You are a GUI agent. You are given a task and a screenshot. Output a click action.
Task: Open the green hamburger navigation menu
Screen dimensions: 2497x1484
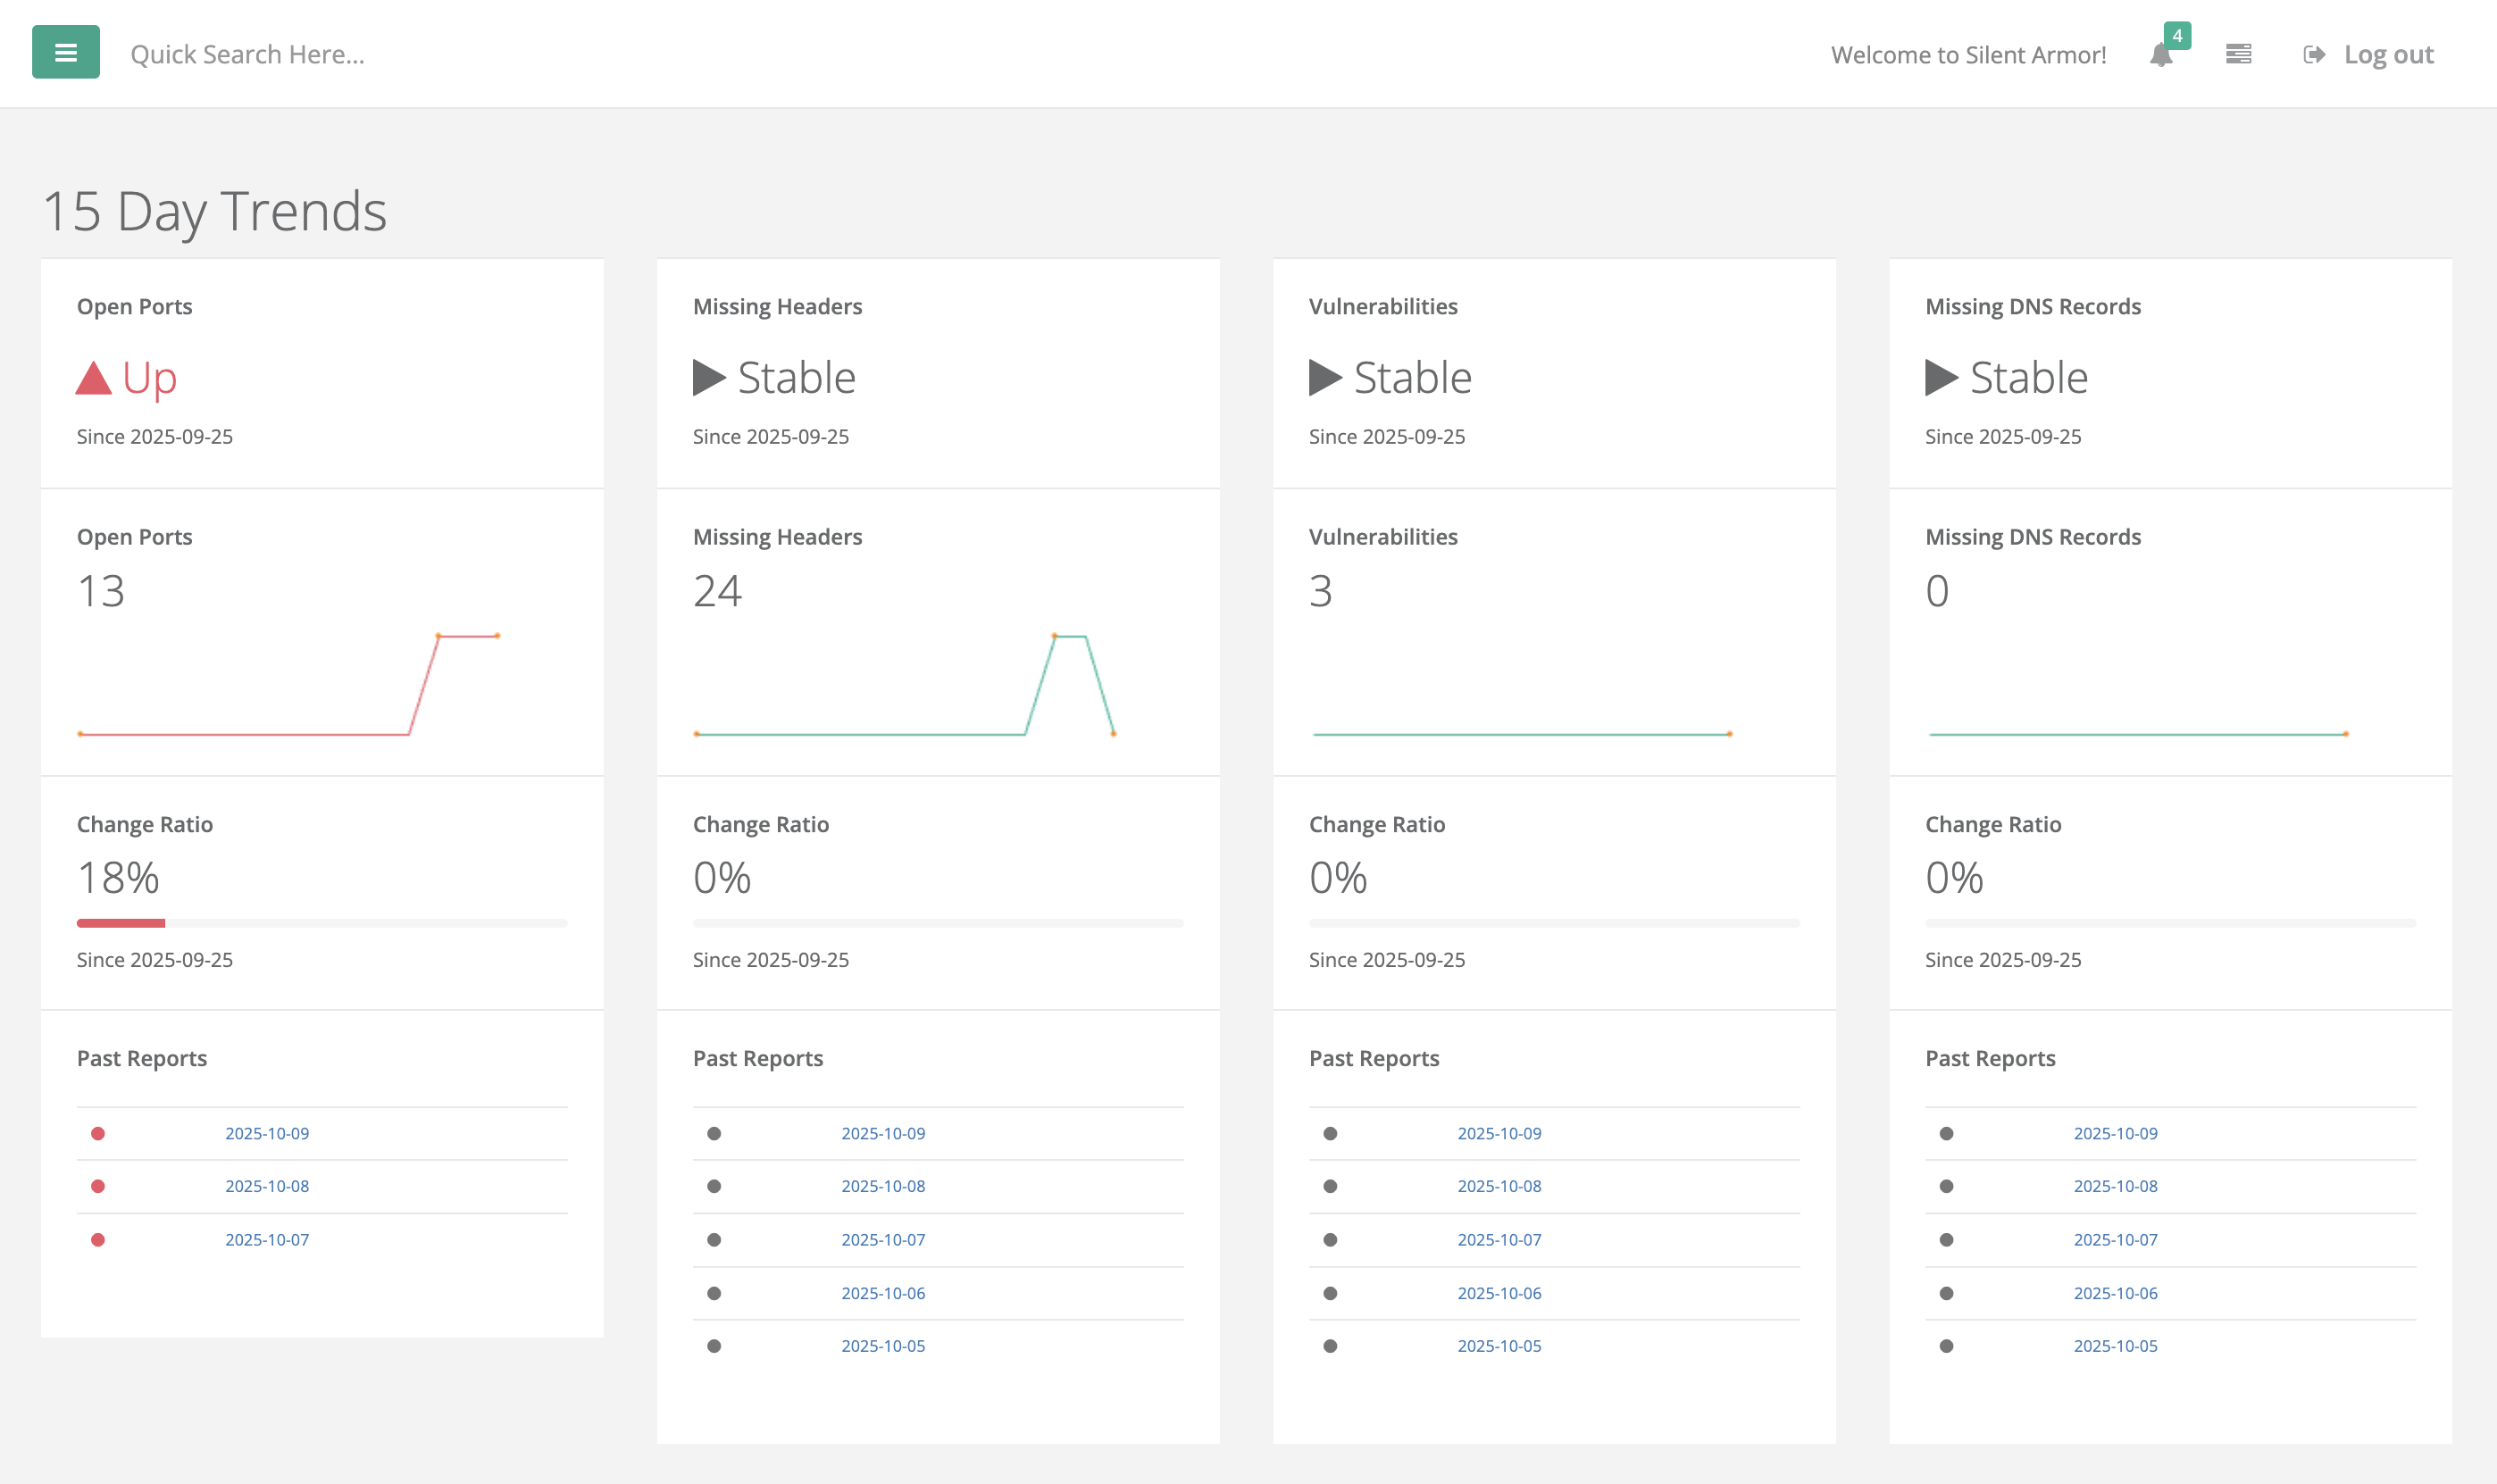tap(65, 52)
